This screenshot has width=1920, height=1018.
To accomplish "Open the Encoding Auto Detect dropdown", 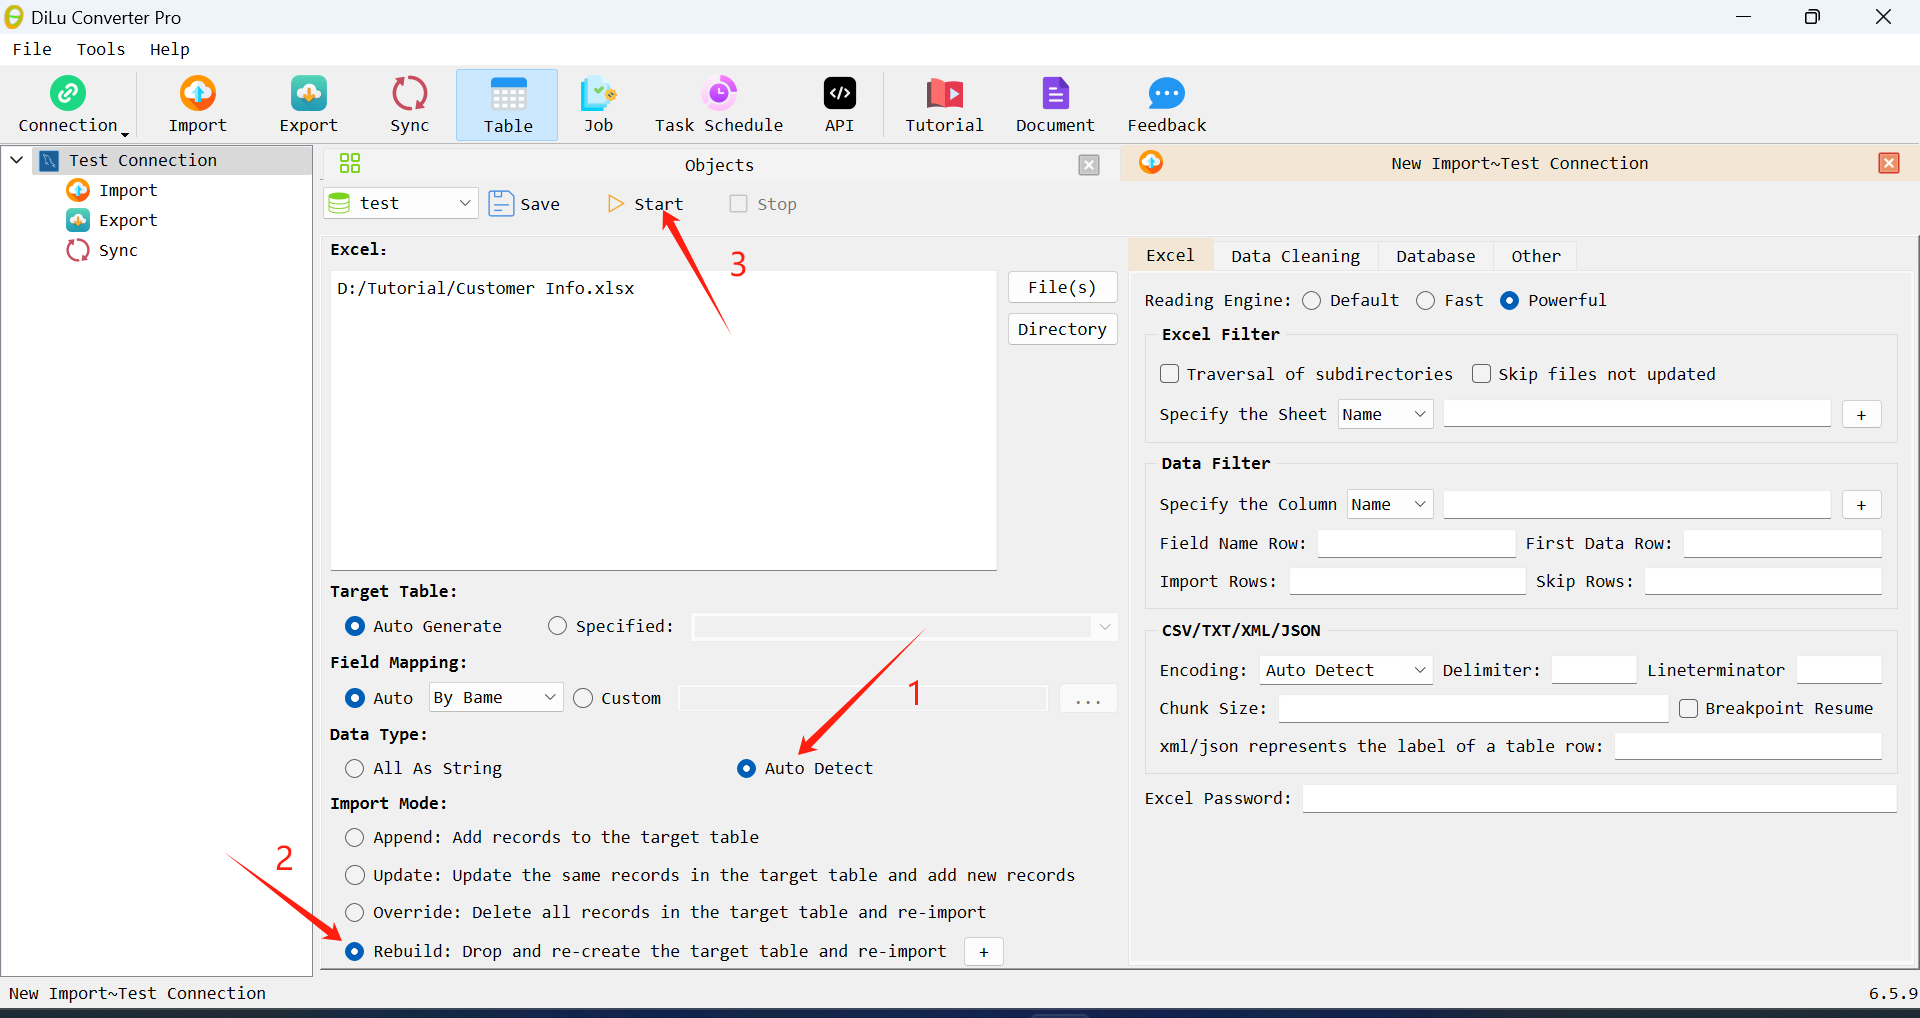I will pyautogui.click(x=1346, y=670).
